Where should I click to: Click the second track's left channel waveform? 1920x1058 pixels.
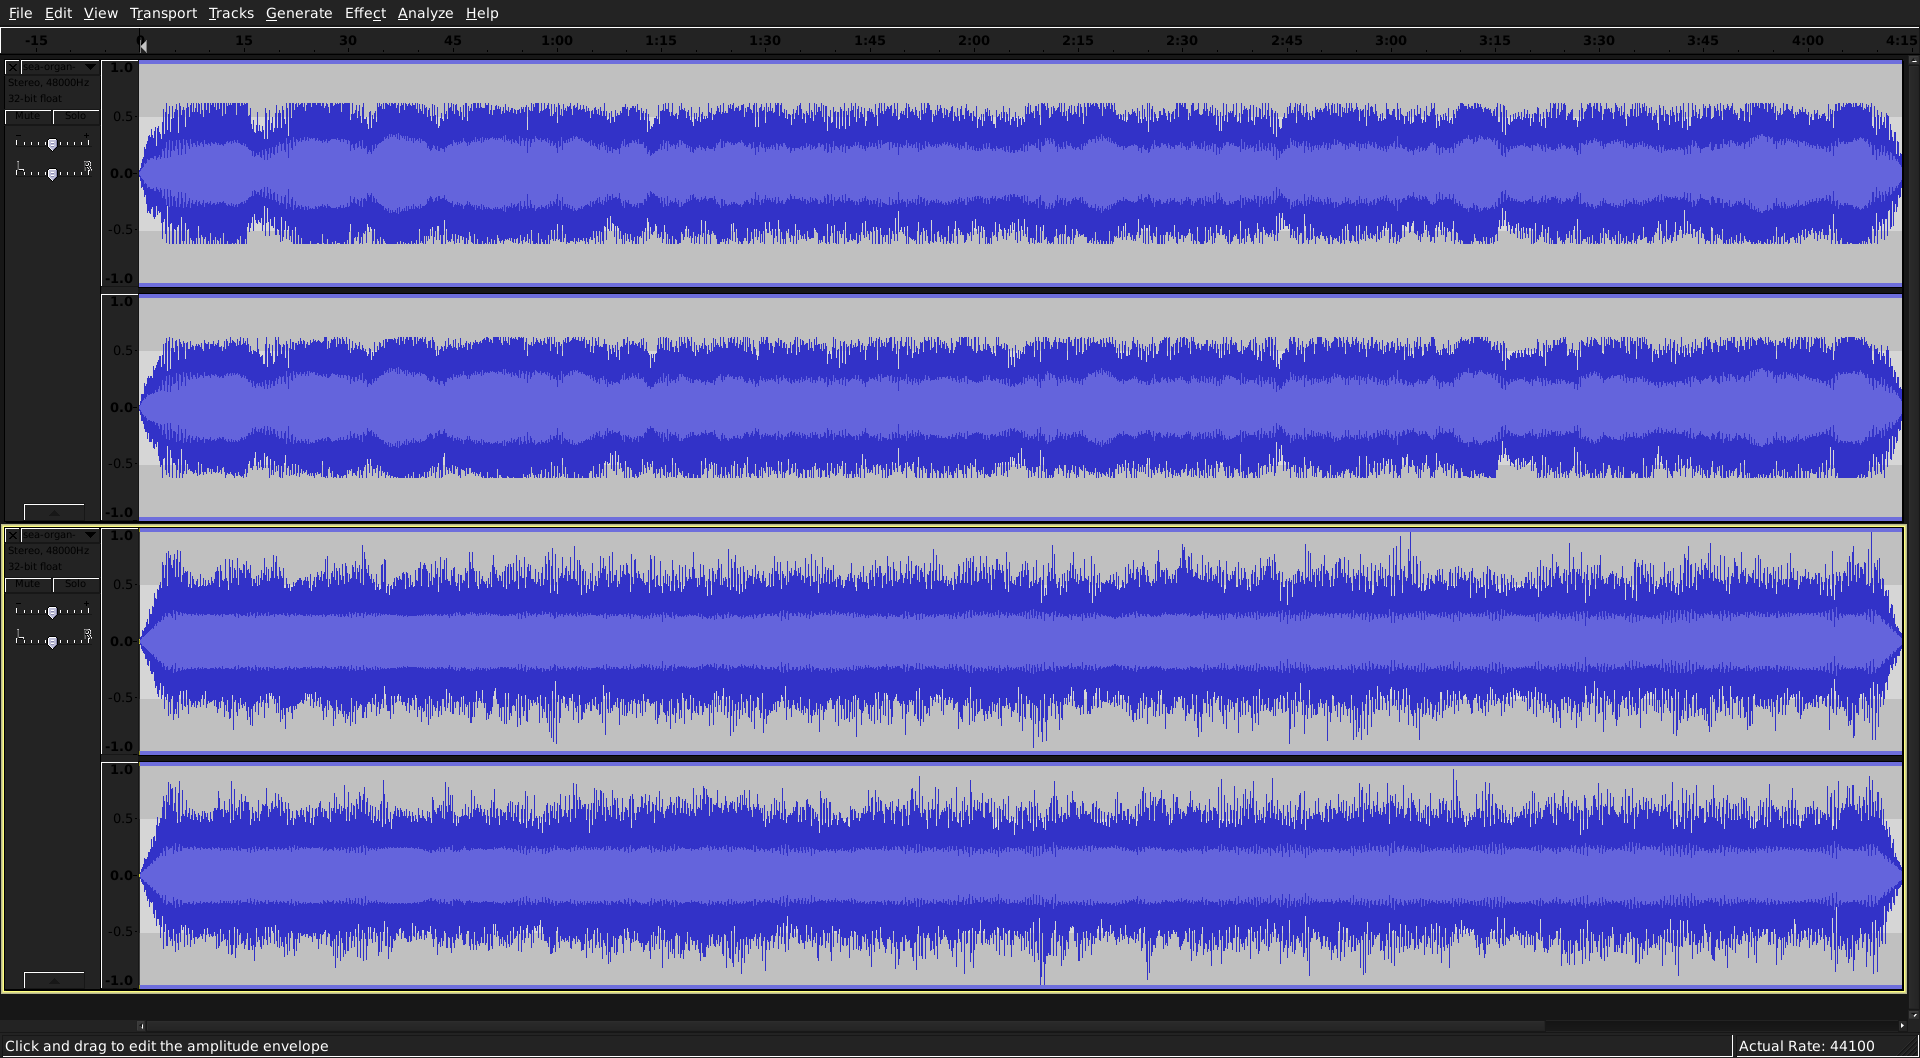(x=1020, y=641)
